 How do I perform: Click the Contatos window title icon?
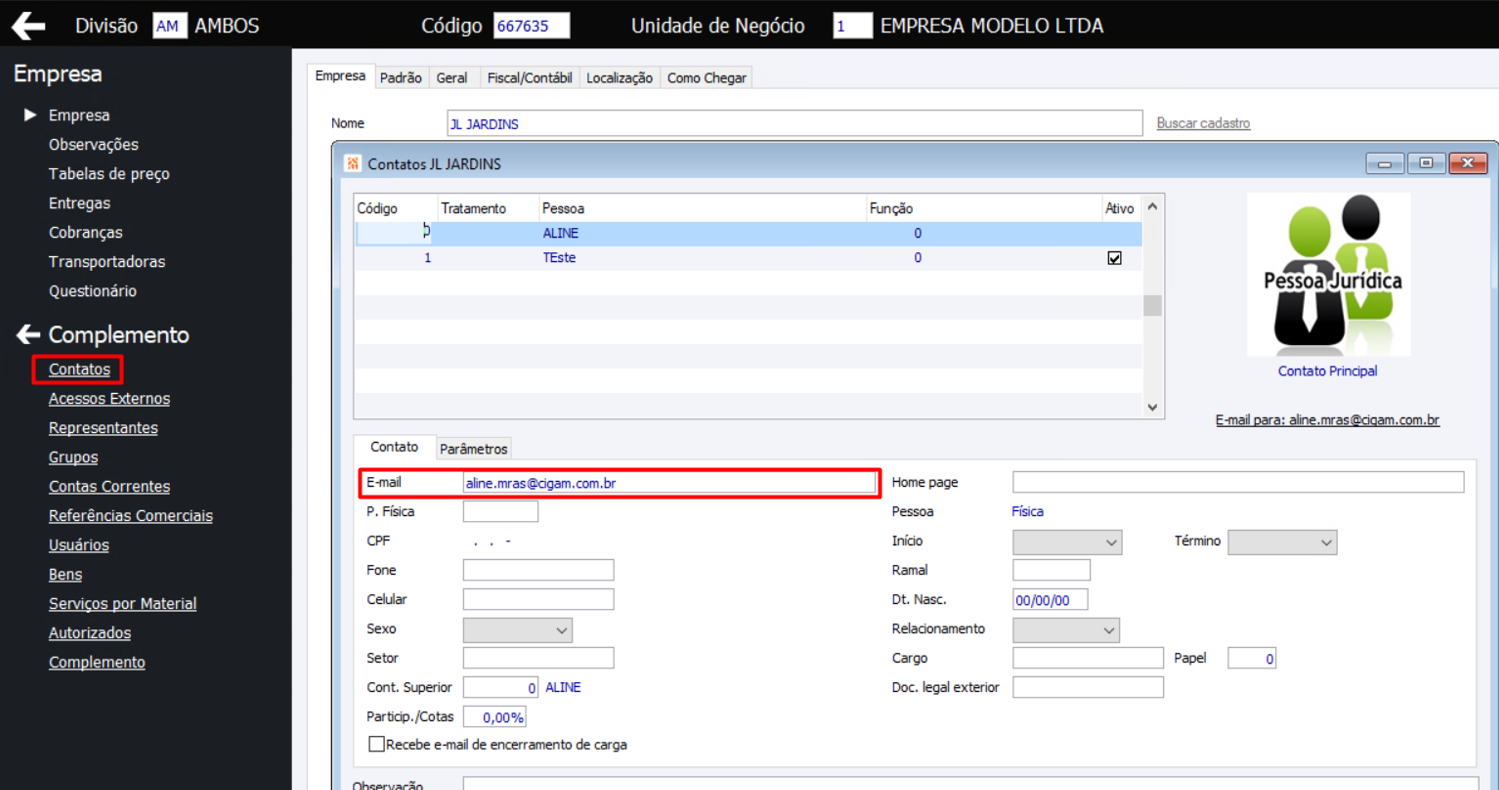tap(353, 163)
